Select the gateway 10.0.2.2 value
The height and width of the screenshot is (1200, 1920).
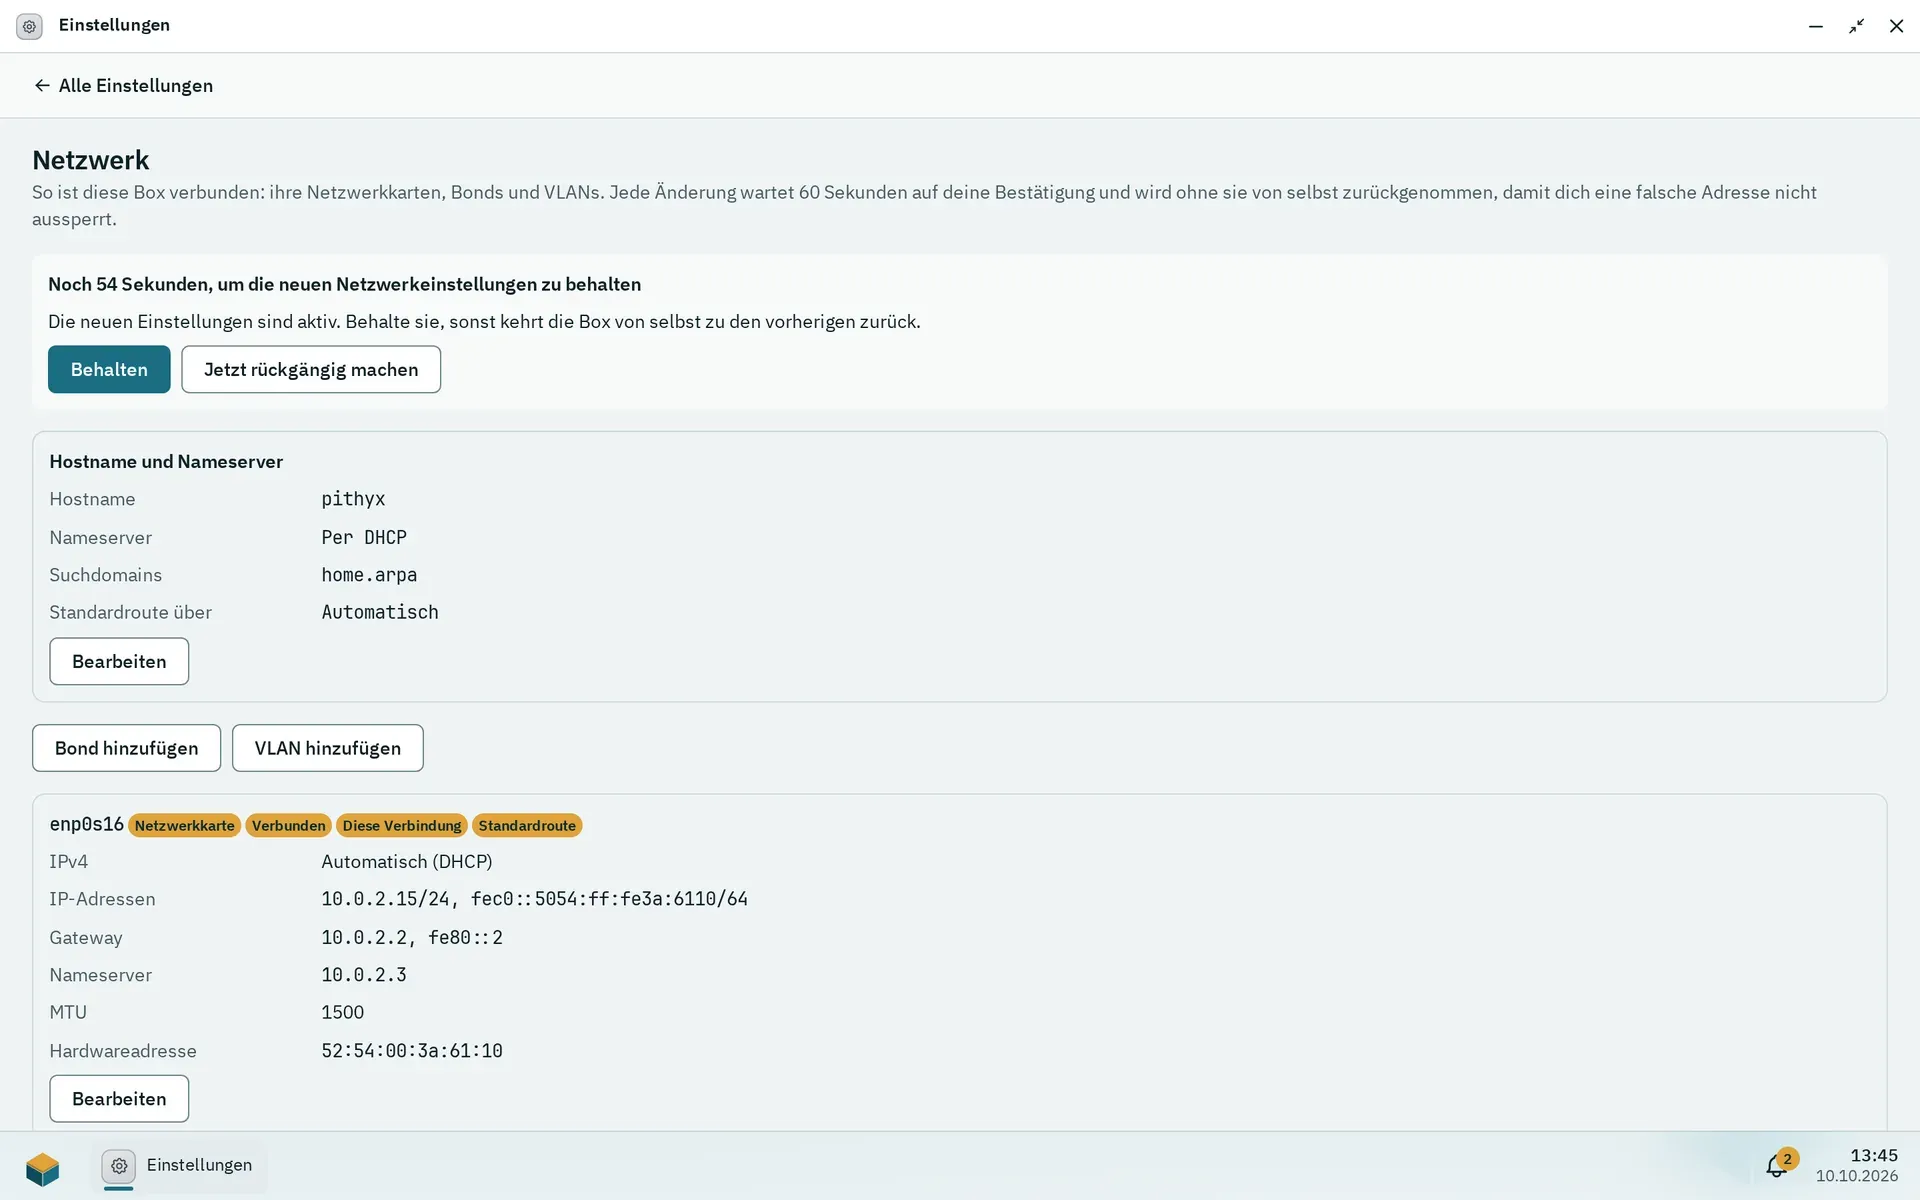(412, 938)
